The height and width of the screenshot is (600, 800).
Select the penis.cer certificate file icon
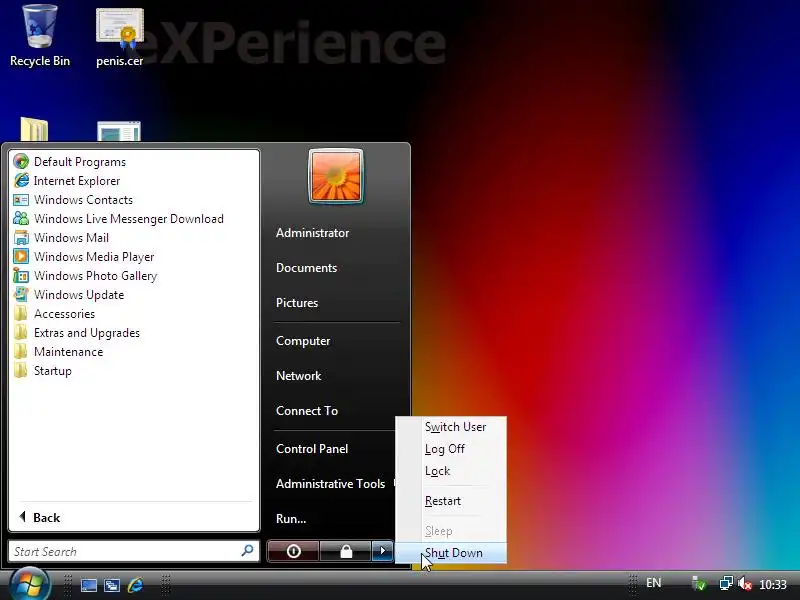click(x=120, y=37)
